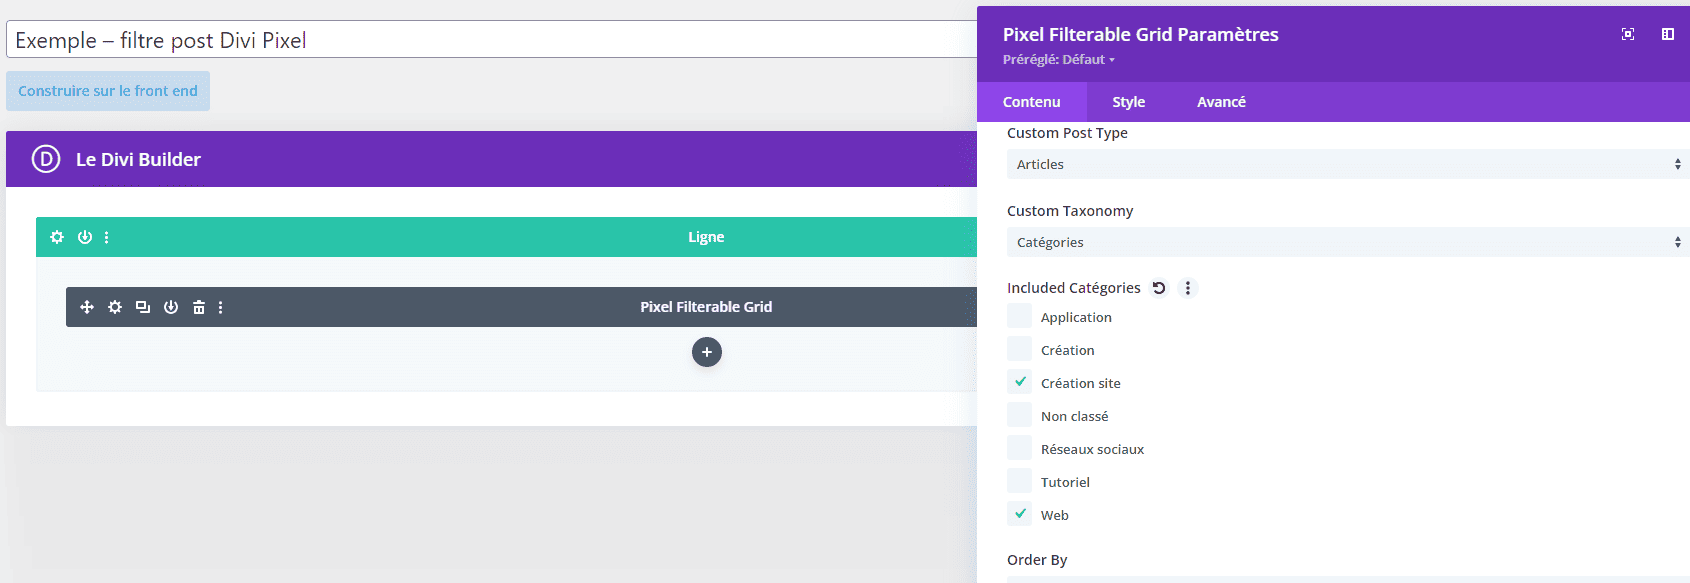
Task: Switch to the Style tab
Action: [x=1128, y=102]
